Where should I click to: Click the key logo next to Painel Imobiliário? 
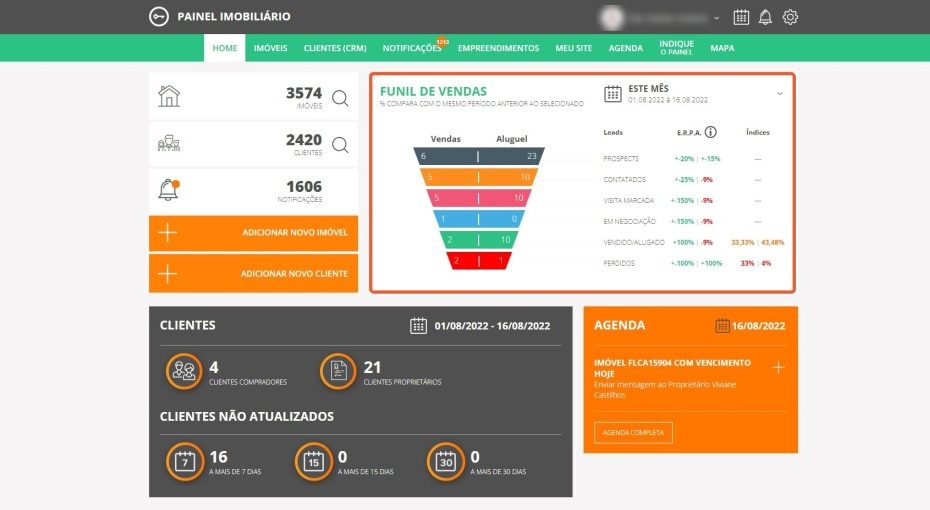pyautogui.click(x=158, y=17)
